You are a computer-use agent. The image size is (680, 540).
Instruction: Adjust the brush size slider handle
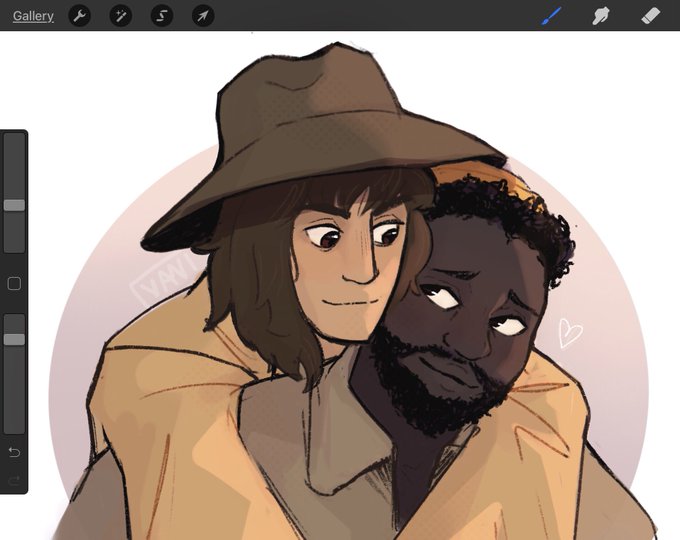(x=14, y=205)
